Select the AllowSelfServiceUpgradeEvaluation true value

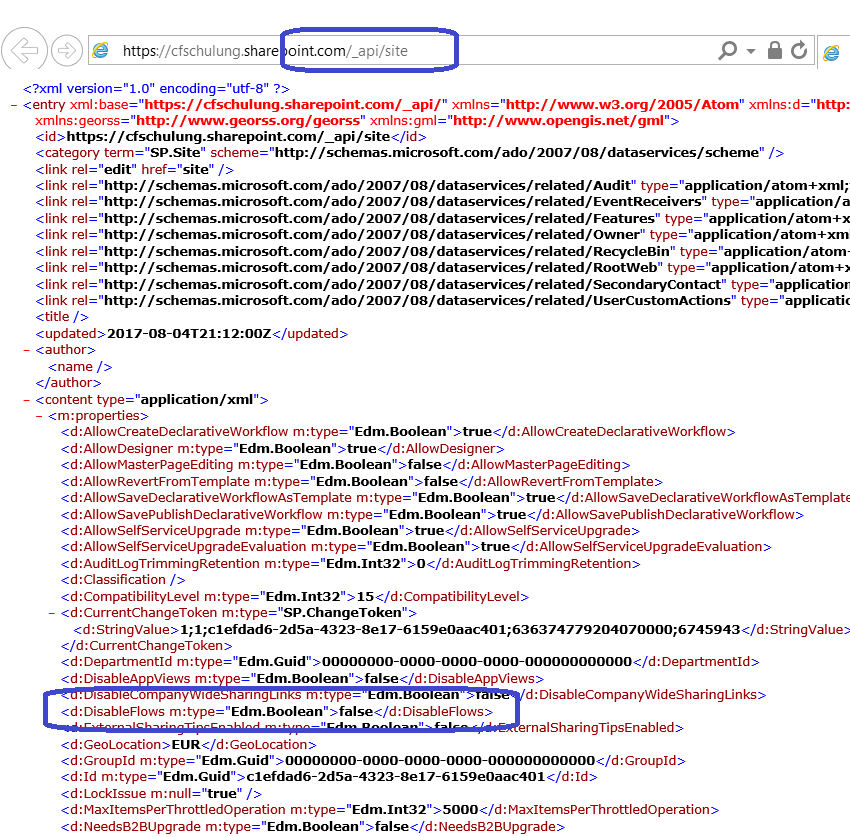[x=495, y=546]
